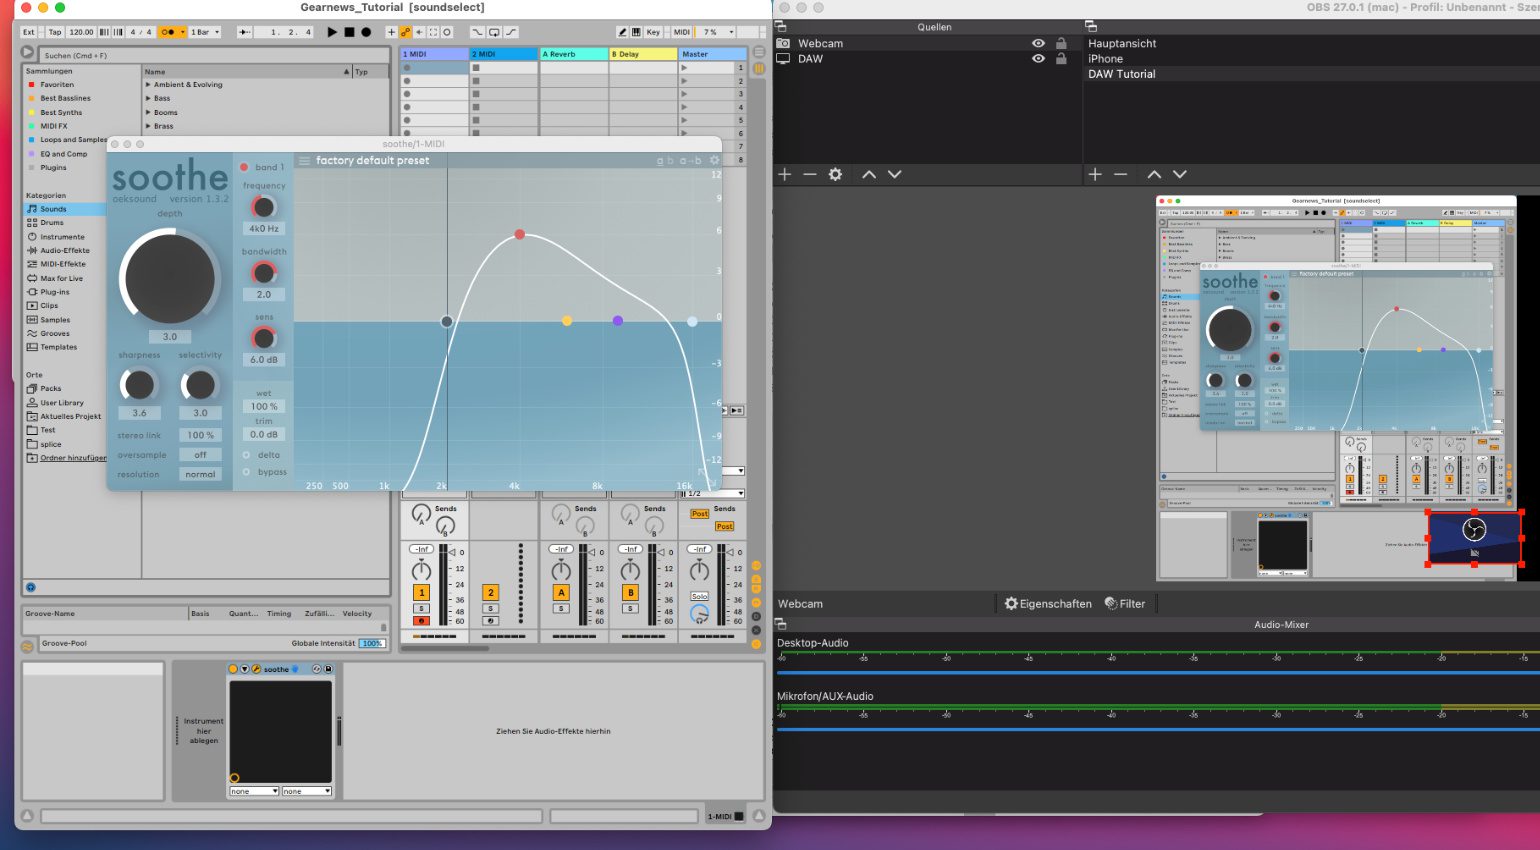Sort browser by the Name column header

[247, 71]
